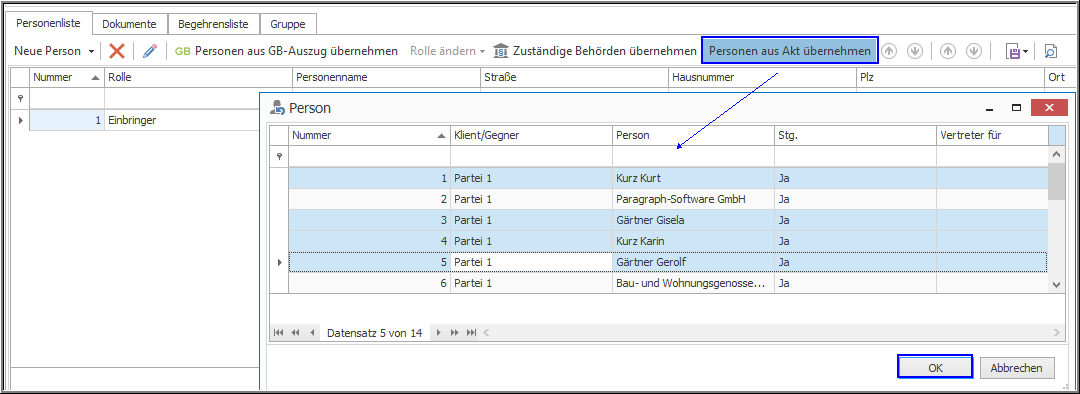Open the Begehrensliste tab

pos(214,24)
